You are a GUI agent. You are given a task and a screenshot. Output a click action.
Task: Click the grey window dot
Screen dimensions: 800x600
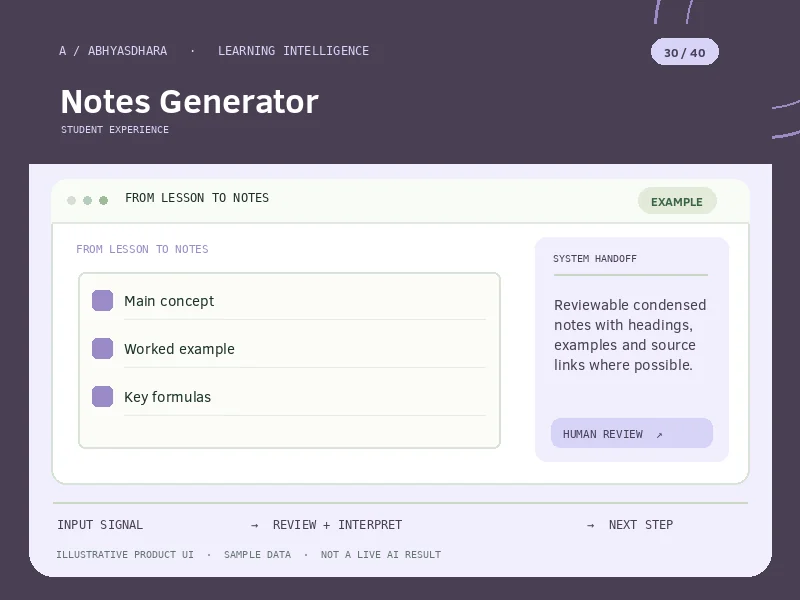71,200
